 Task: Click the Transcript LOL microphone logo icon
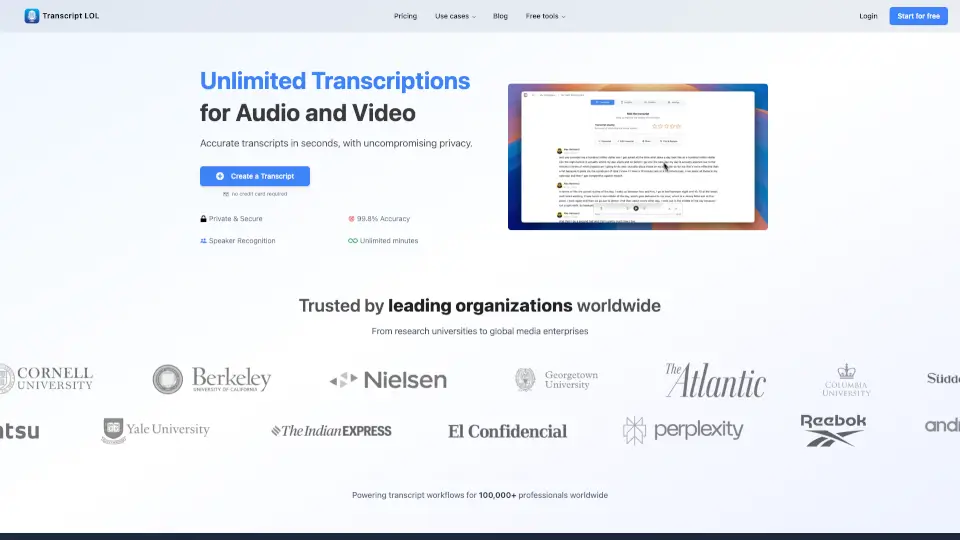32,16
